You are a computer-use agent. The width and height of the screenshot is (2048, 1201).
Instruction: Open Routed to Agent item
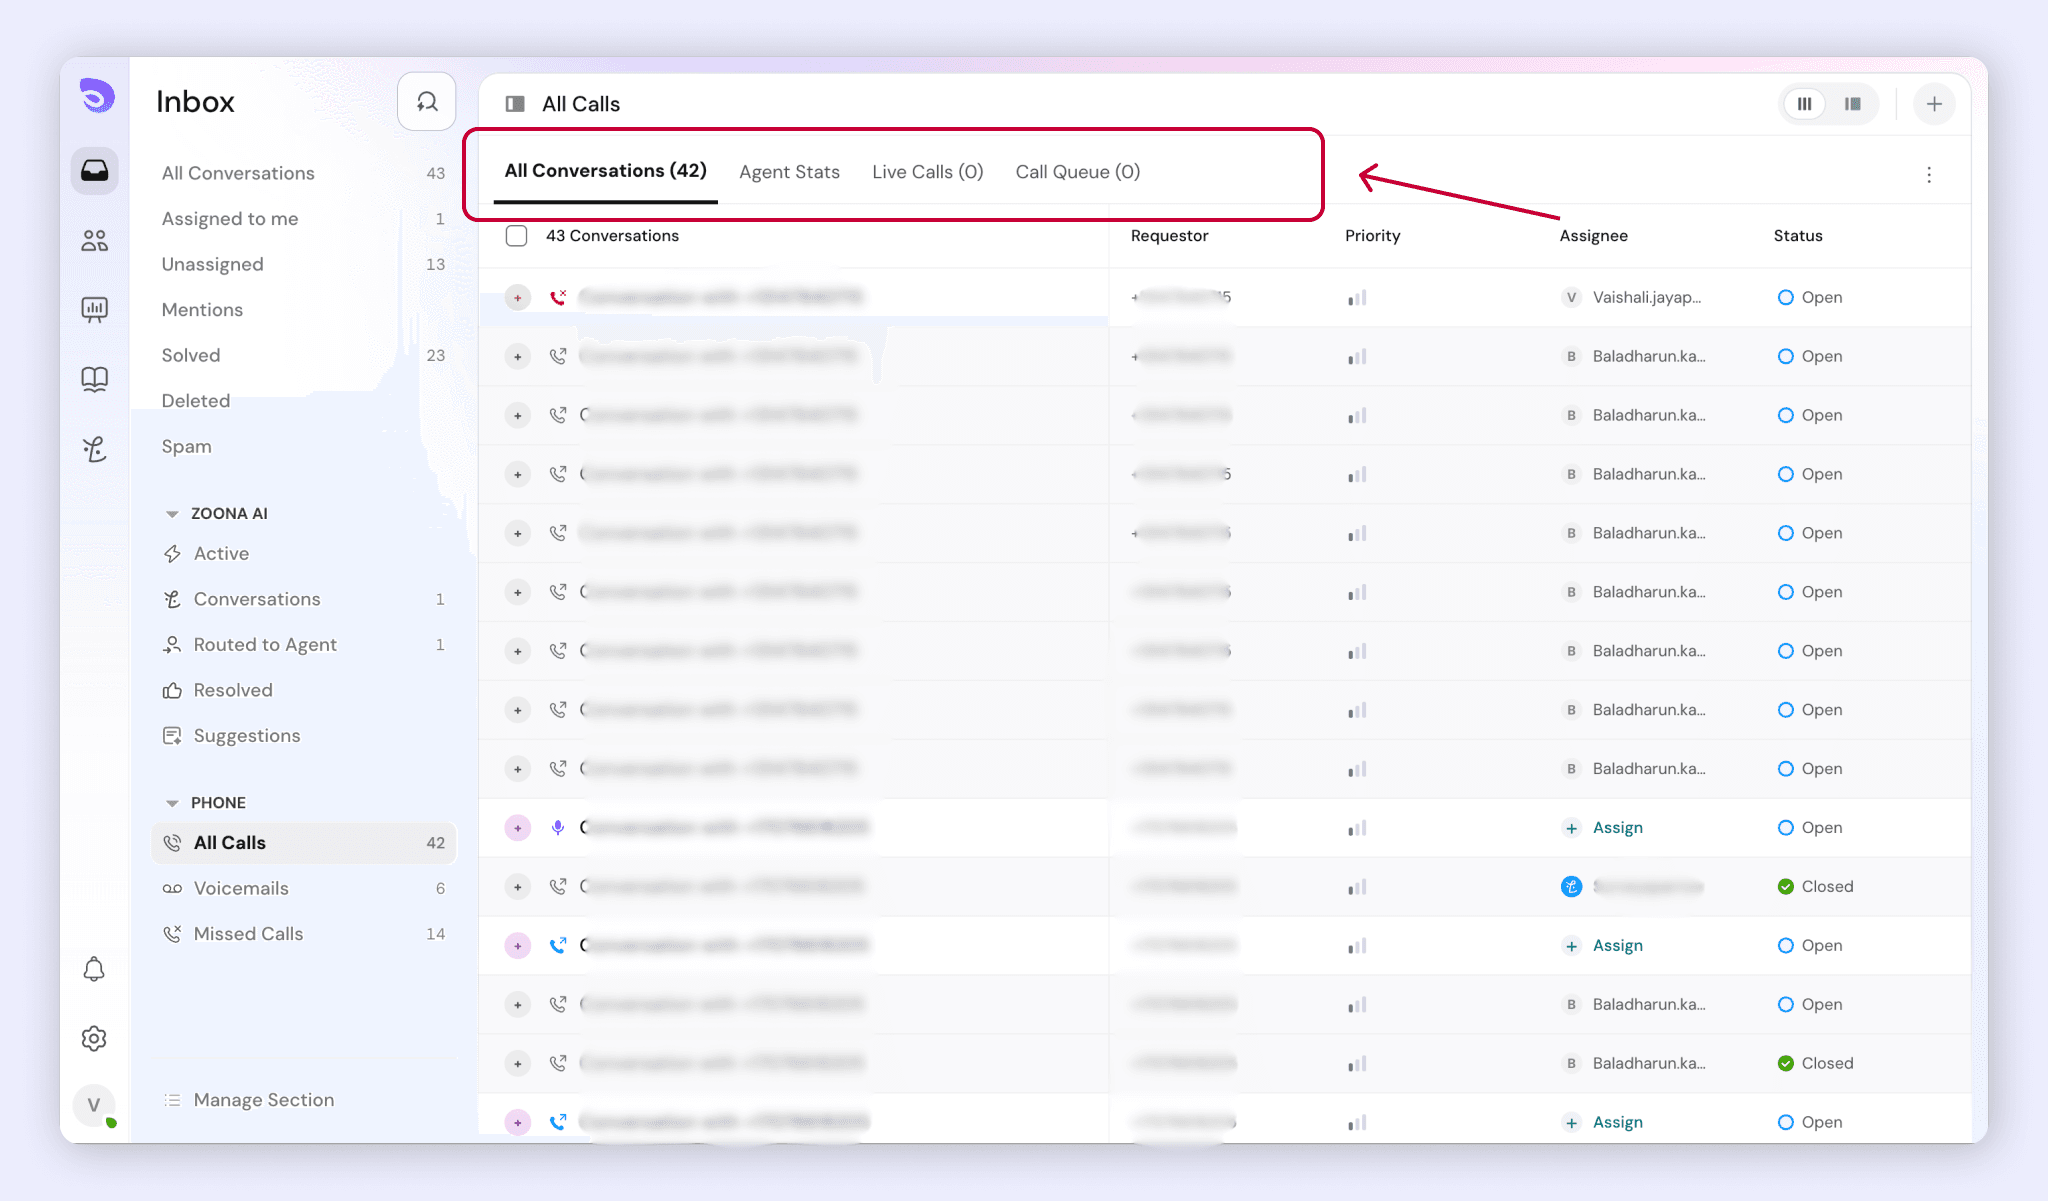[303, 645]
